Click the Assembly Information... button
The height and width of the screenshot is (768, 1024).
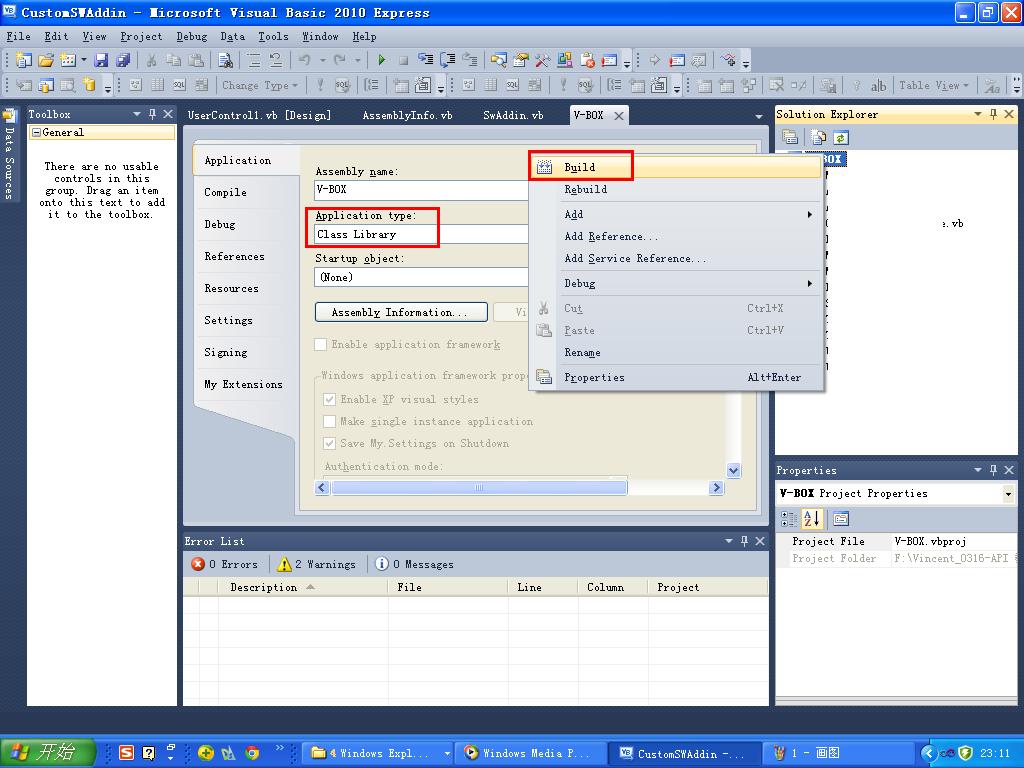(x=401, y=312)
